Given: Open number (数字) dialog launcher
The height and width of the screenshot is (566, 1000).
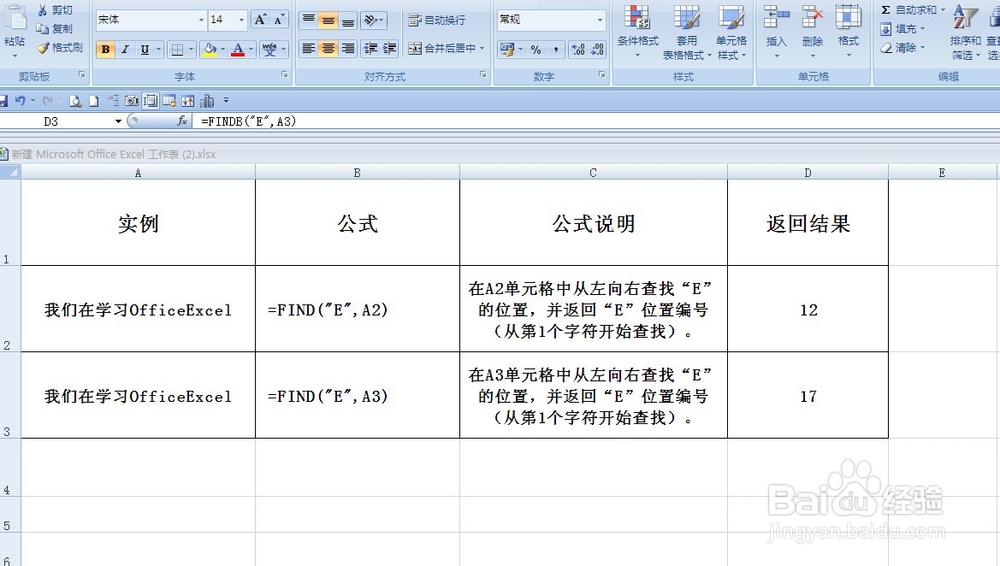Looking at the screenshot, I should pyautogui.click(x=602, y=75).
